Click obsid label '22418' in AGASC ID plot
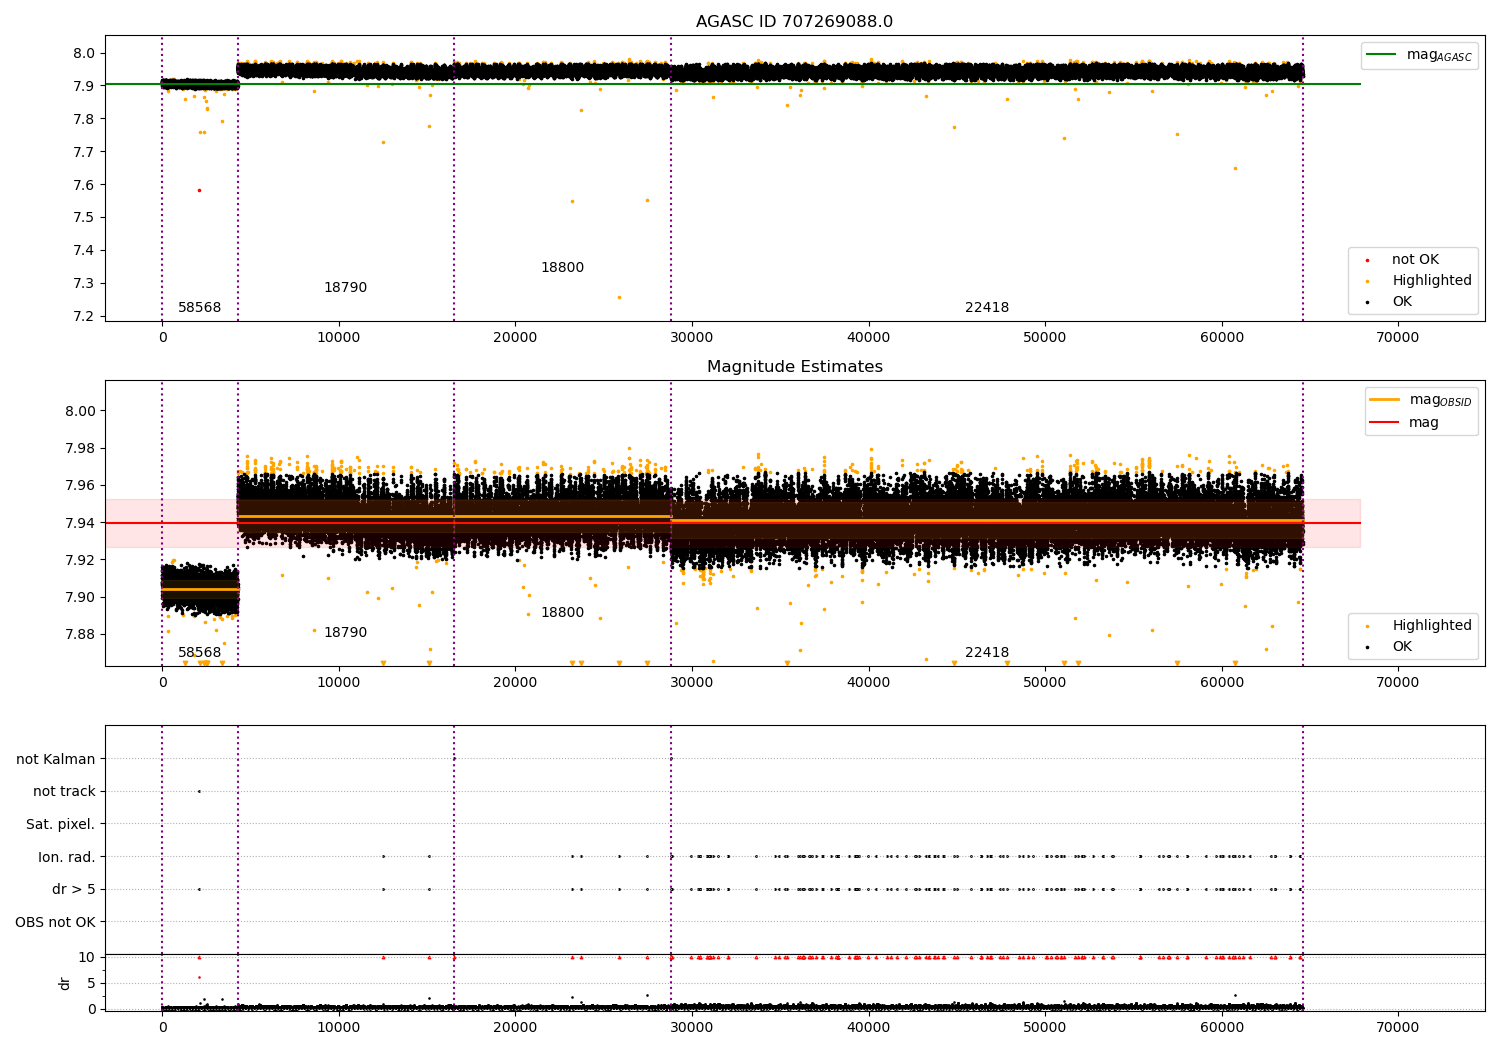This screenshot has width=1500, height=1050. 987,308
